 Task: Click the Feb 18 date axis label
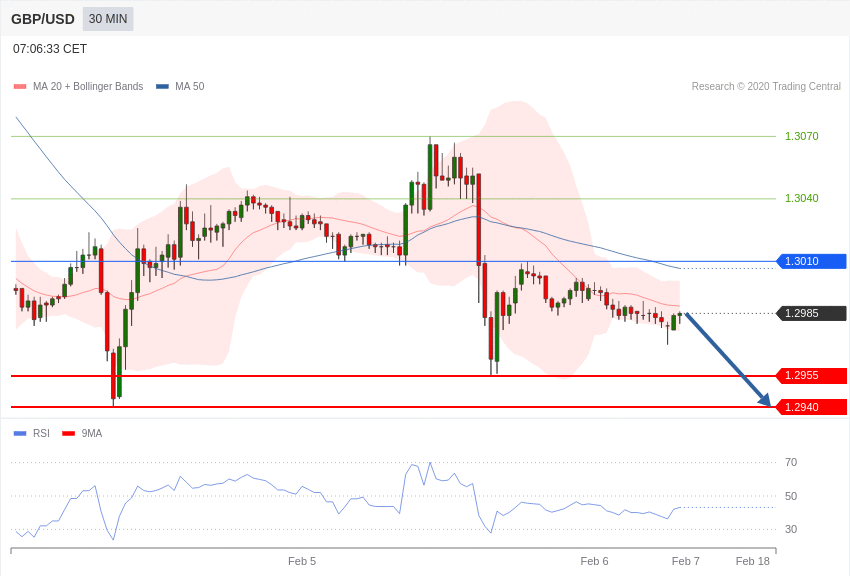click(x=752, y=561)
